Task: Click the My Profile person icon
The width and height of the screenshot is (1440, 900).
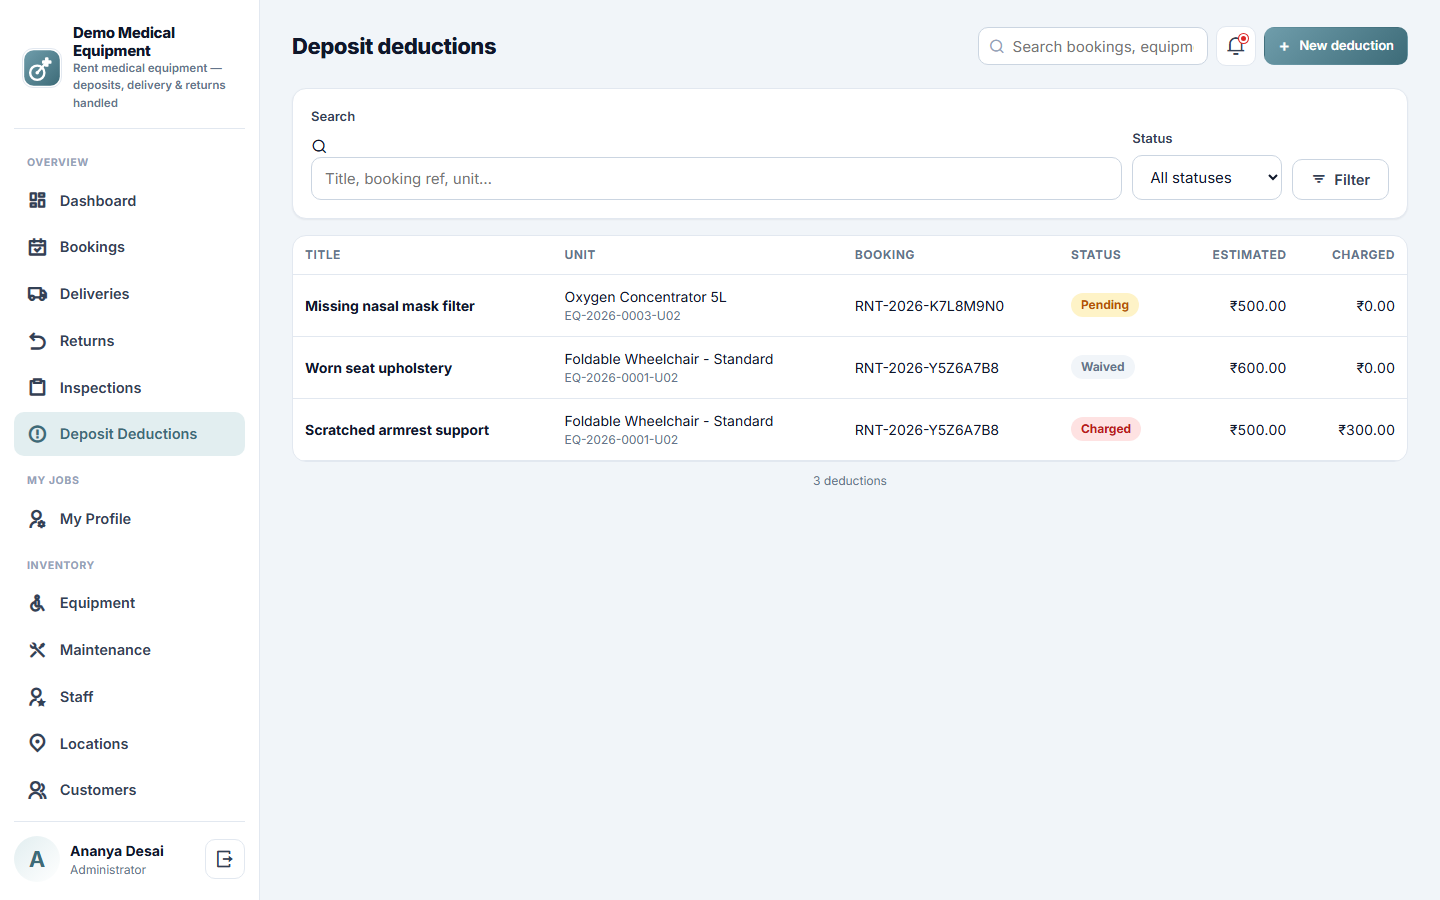Action: click(37, 519)
